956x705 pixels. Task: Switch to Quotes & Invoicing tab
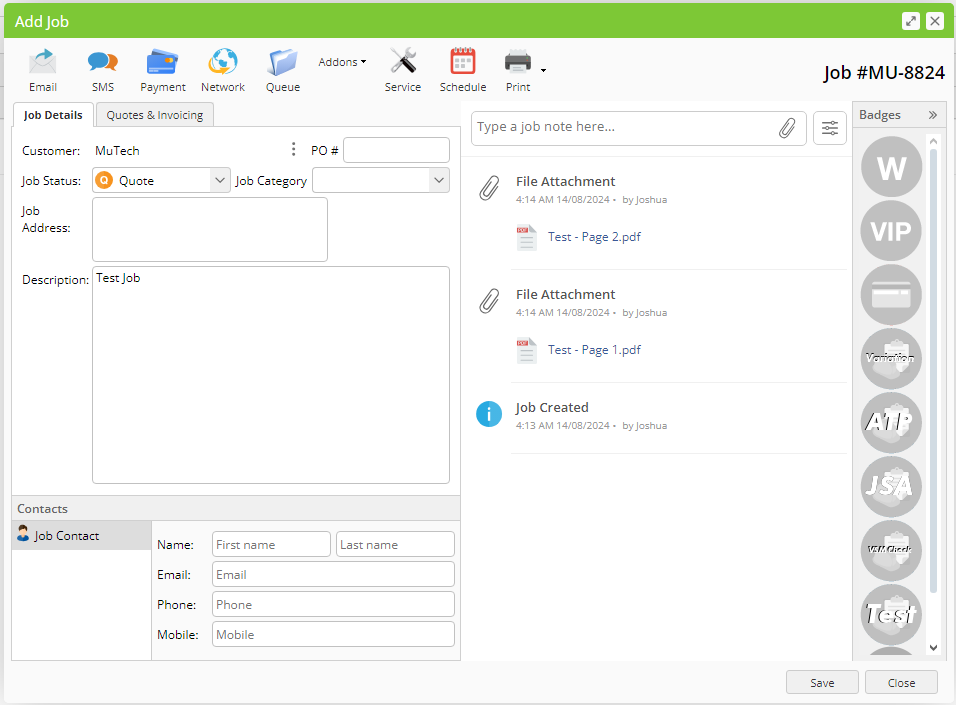pos(155,115)
